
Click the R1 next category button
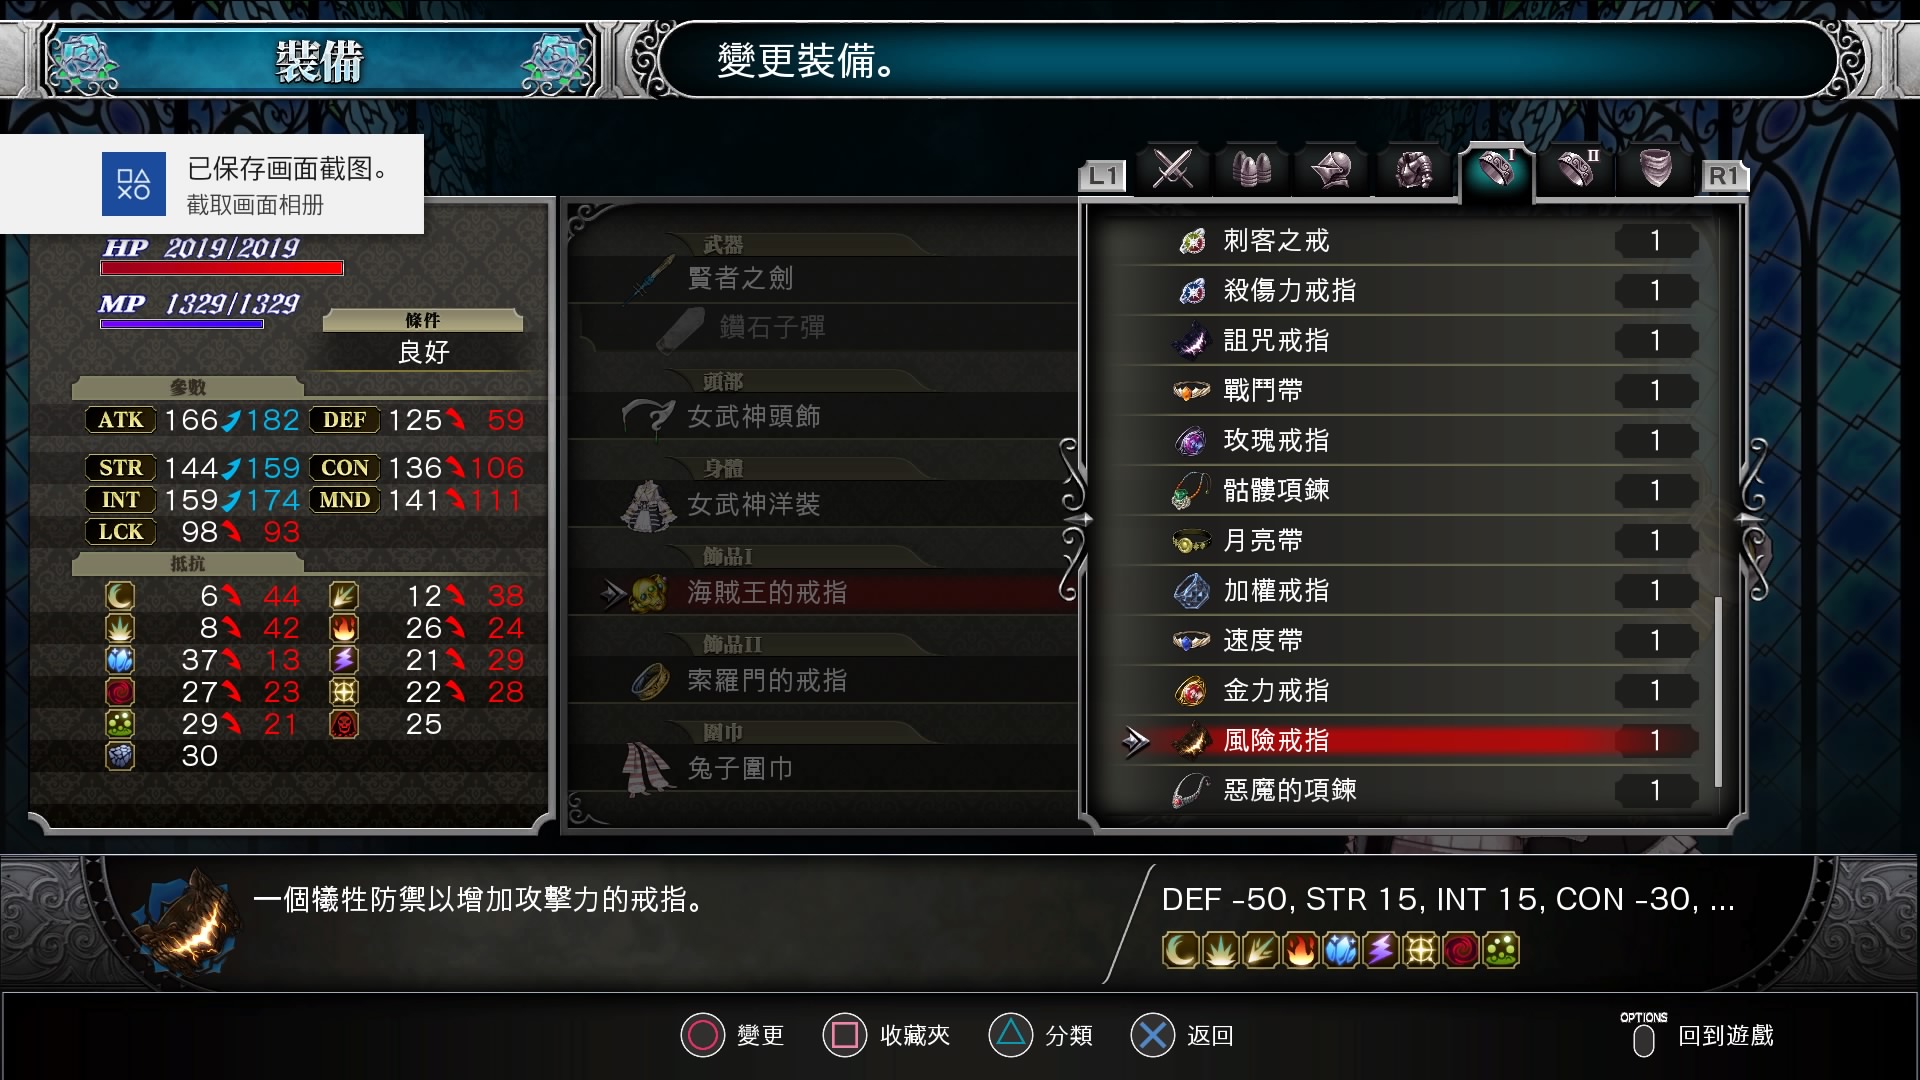[x=1723, y=176]
